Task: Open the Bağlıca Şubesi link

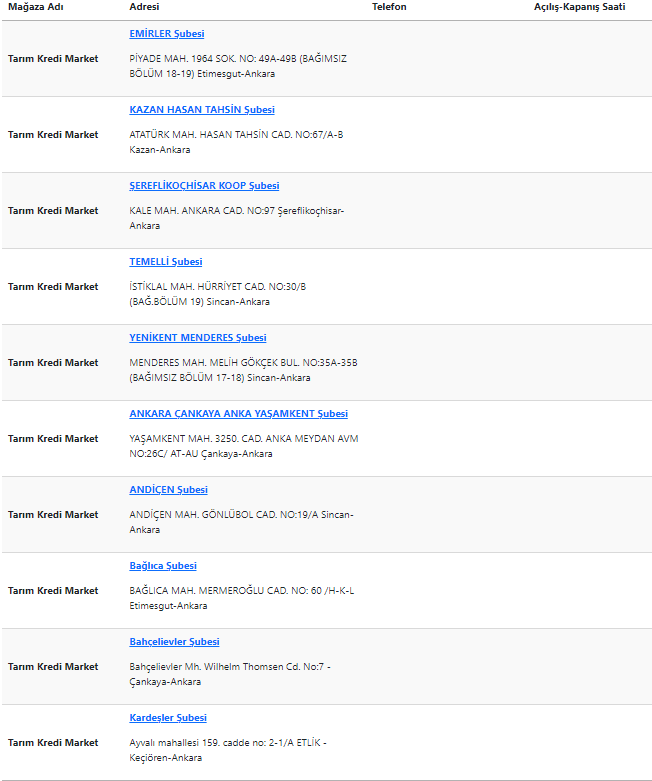Action: [x=163, y=566]
